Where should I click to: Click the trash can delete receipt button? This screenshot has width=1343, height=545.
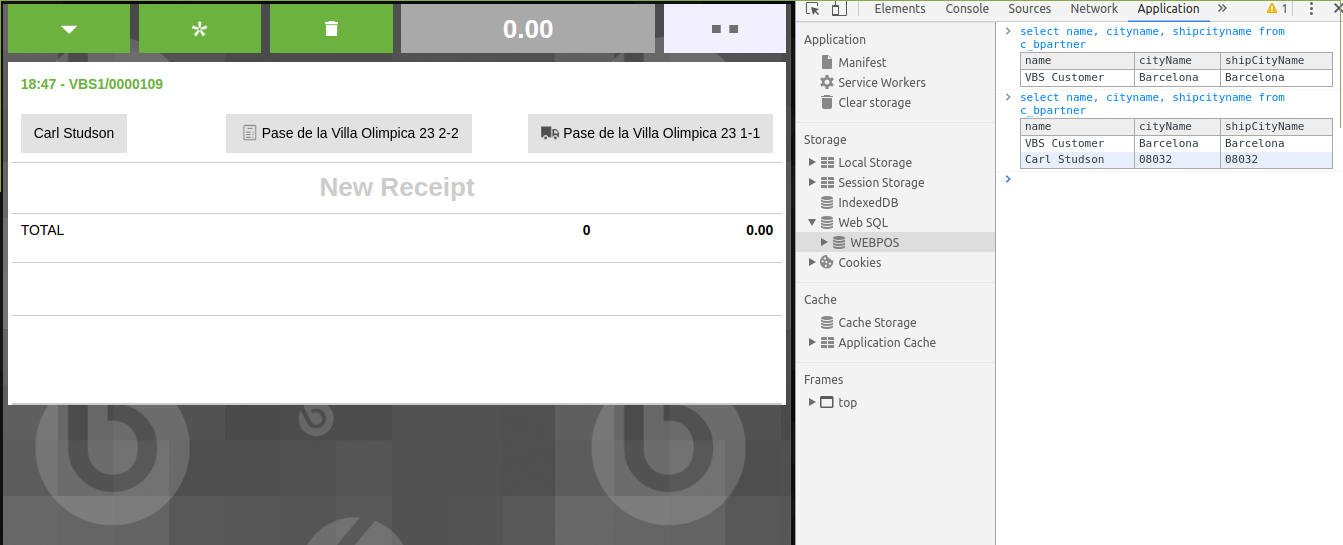[331, 29]
